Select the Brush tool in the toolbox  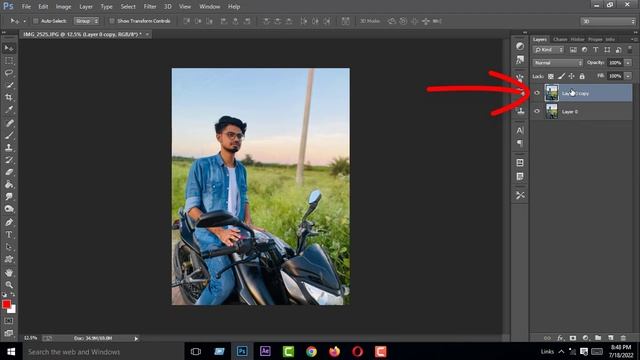(9, 135)
